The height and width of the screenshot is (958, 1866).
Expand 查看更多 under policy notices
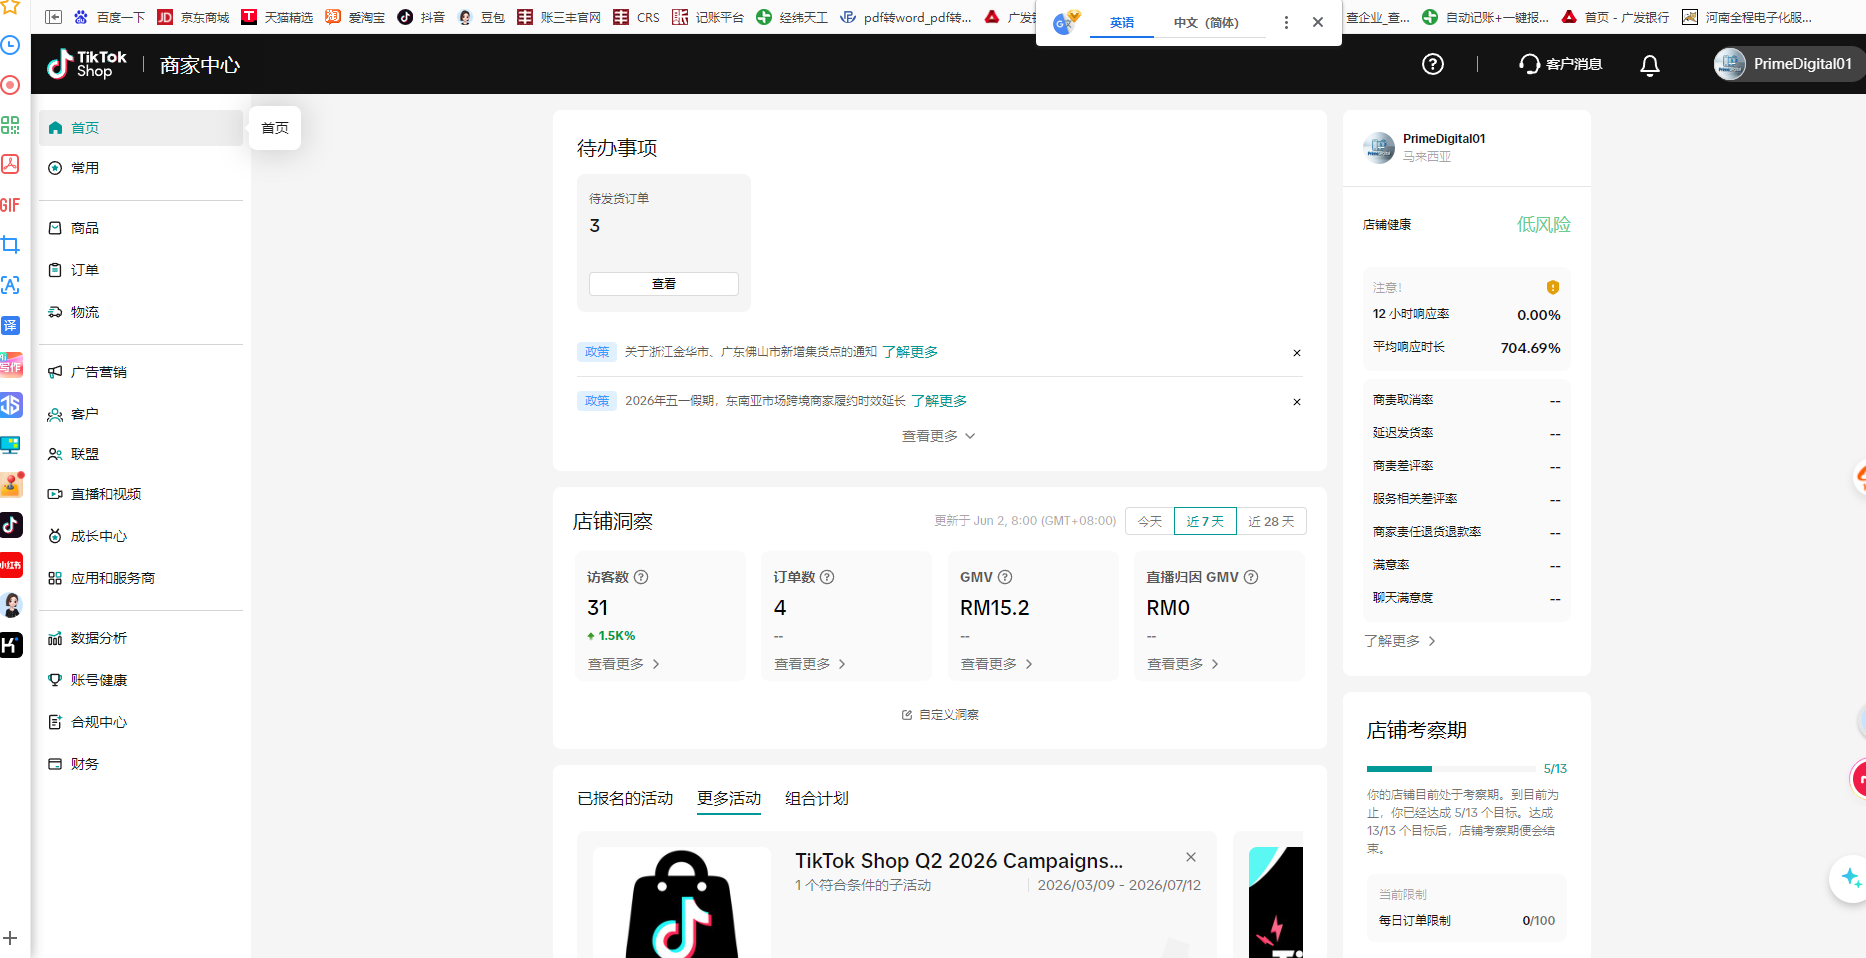(x=939, y=436)
